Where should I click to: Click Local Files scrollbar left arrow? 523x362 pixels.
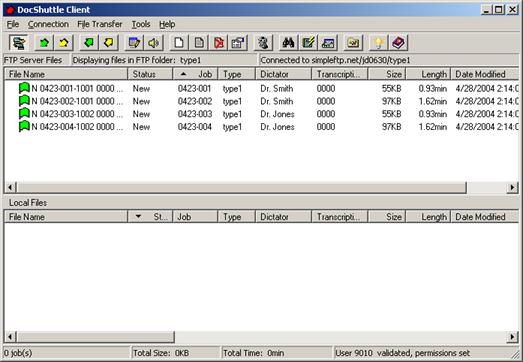point(10,337)
